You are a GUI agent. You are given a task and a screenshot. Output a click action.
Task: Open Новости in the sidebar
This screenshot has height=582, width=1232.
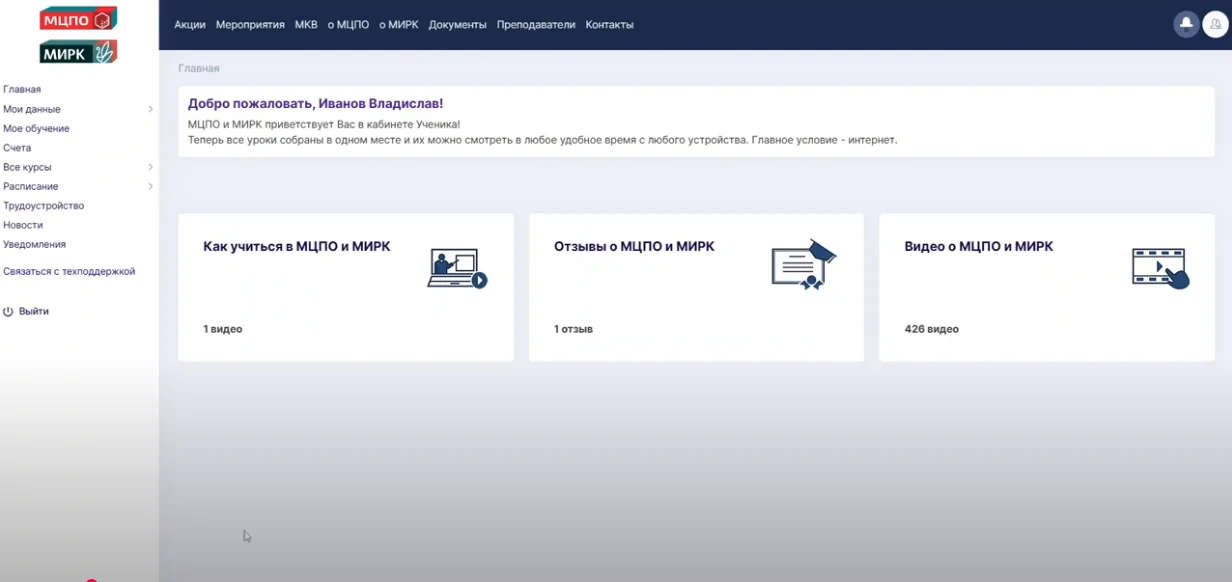pos(23,225)
